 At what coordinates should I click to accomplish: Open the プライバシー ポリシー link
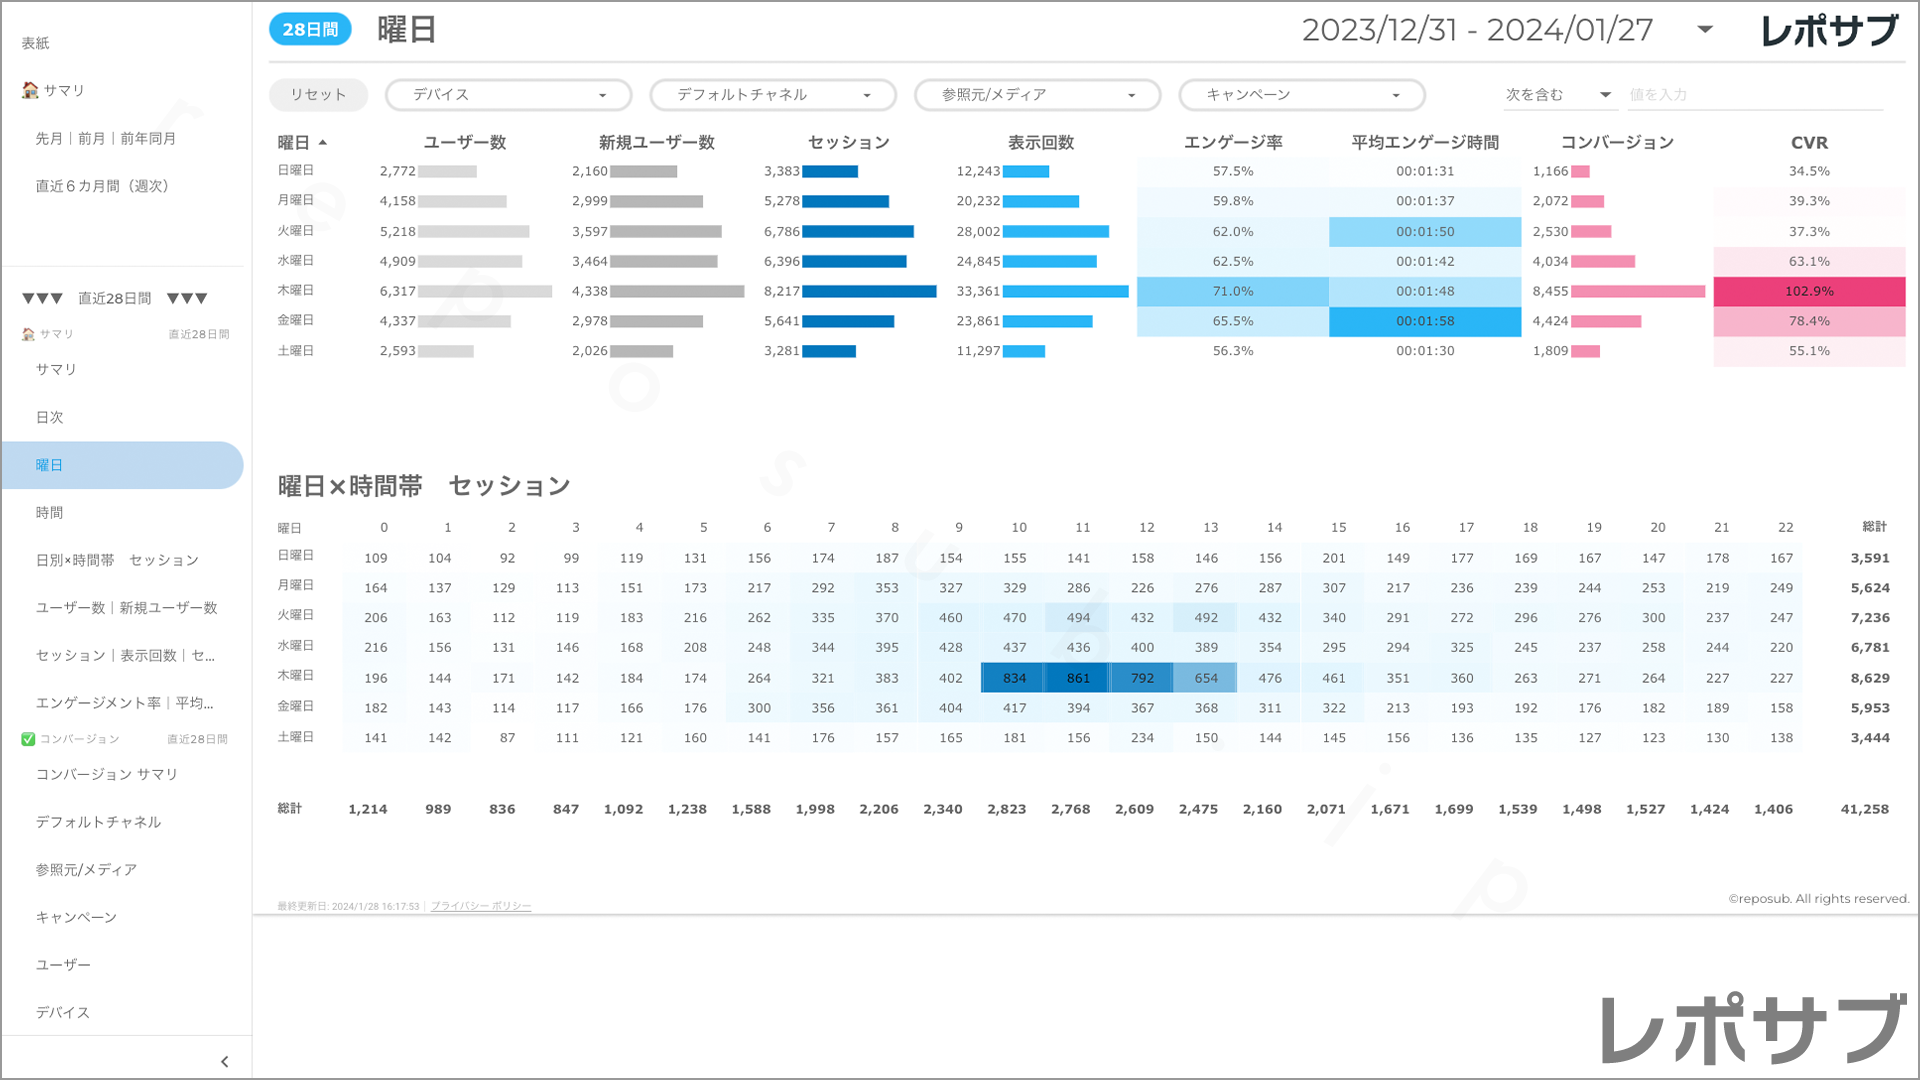(x=481, y=906)
